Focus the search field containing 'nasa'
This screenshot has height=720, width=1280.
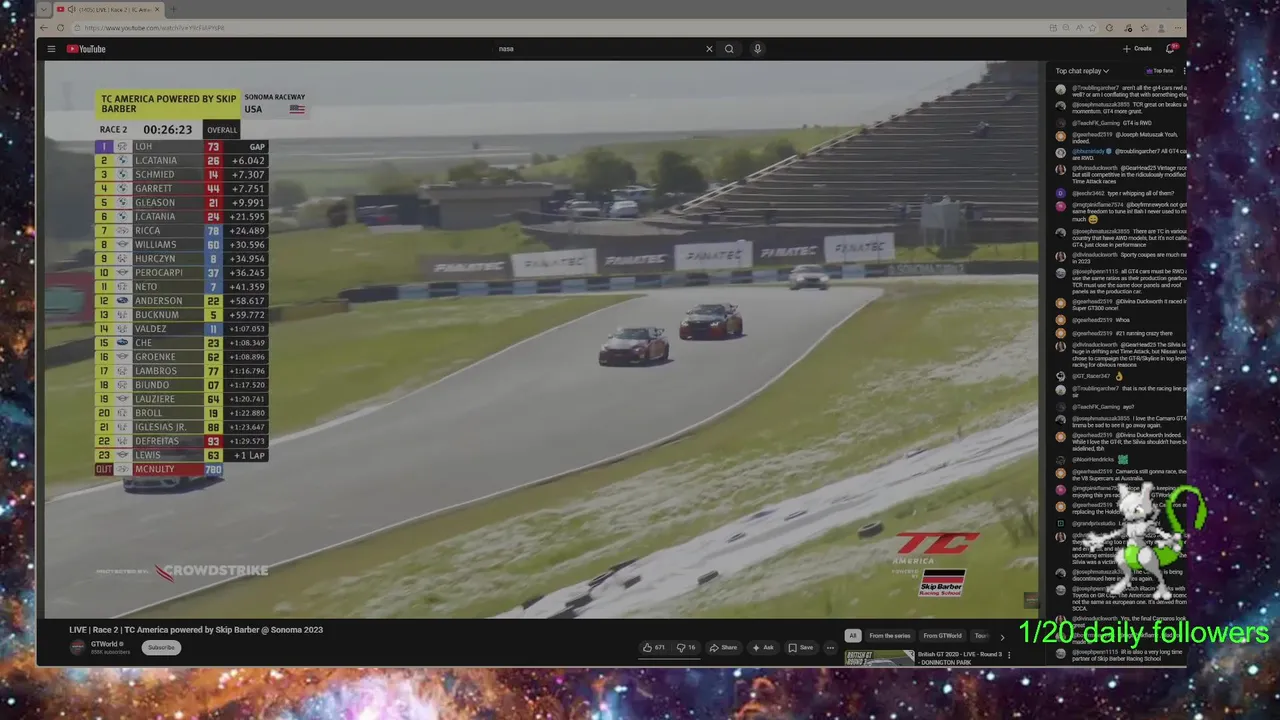pos(598,49)
